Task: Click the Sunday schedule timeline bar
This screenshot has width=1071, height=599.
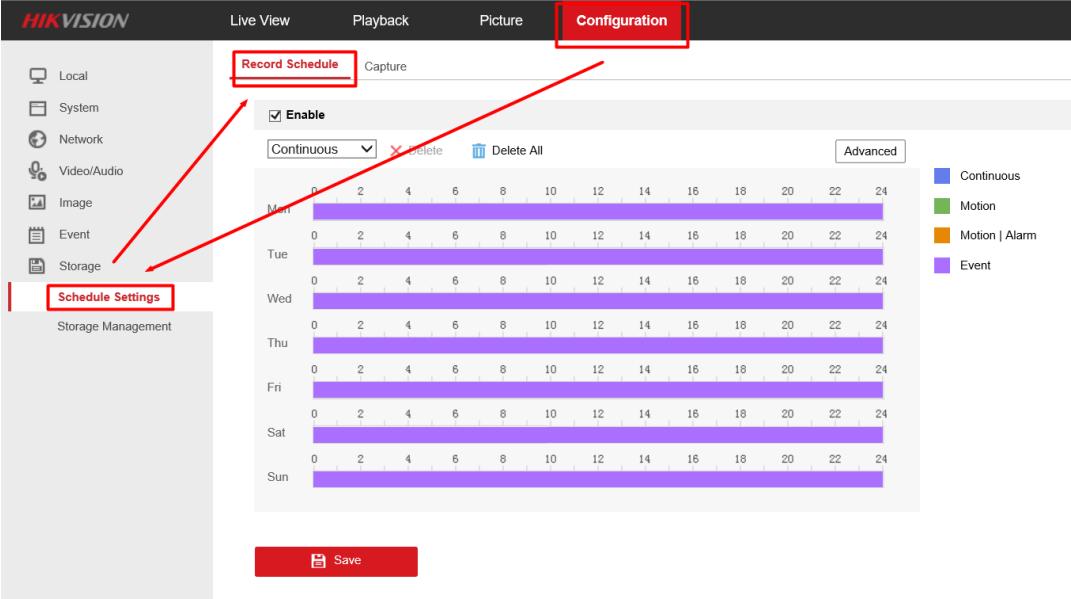Action: [x=598, y=479]
